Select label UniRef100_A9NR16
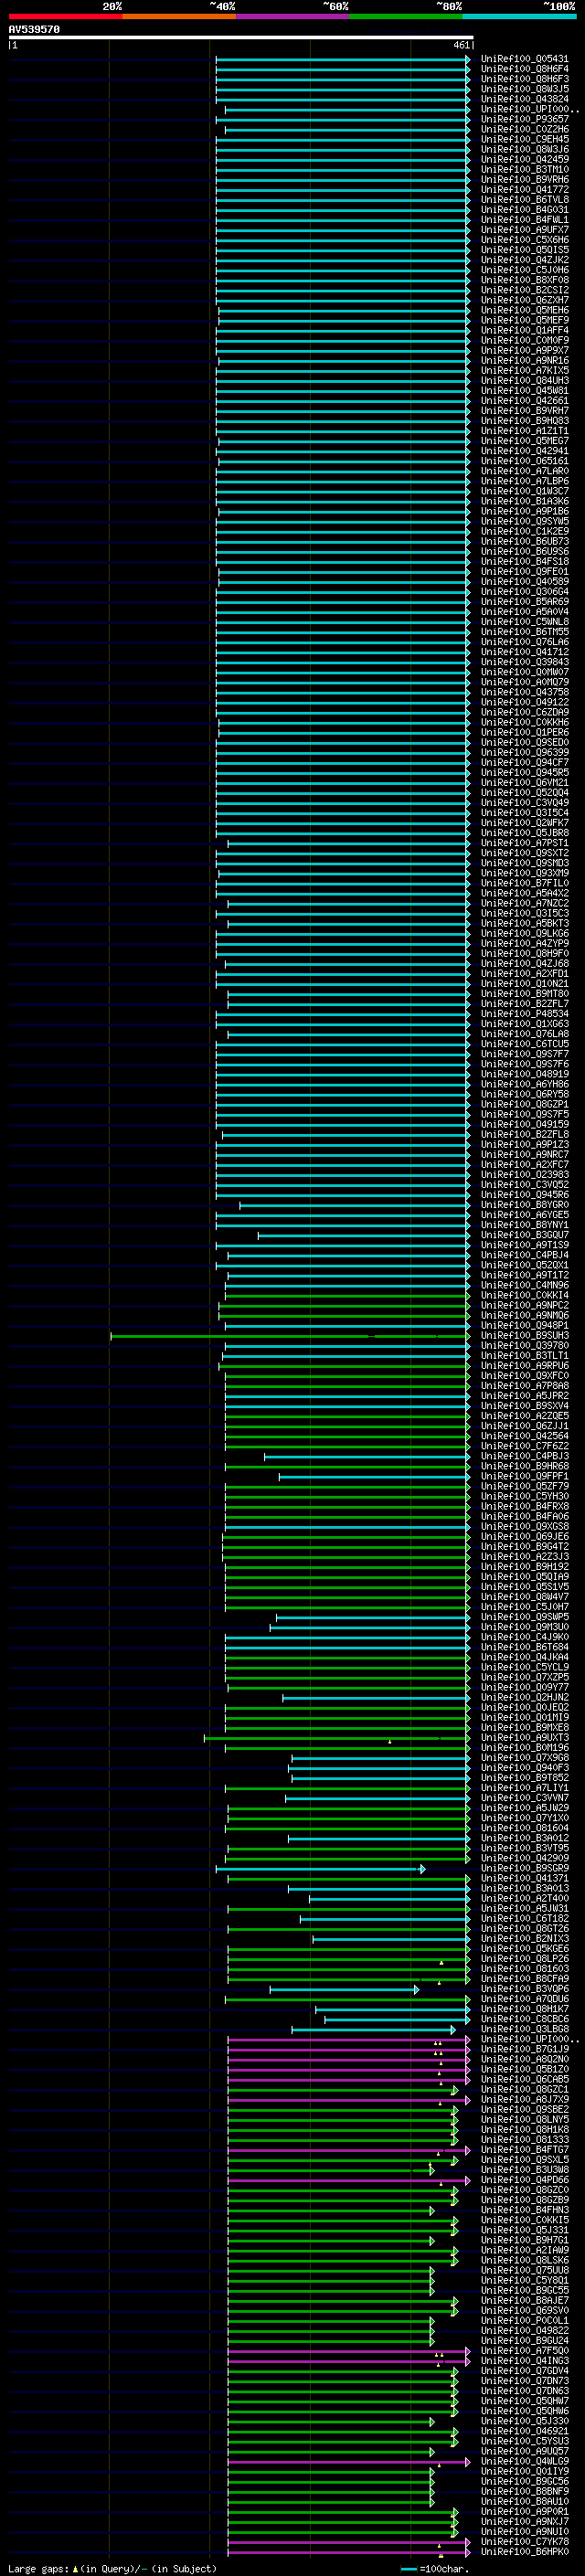The height and width of the screenshot is (2576, 585). tap(524, 360)
